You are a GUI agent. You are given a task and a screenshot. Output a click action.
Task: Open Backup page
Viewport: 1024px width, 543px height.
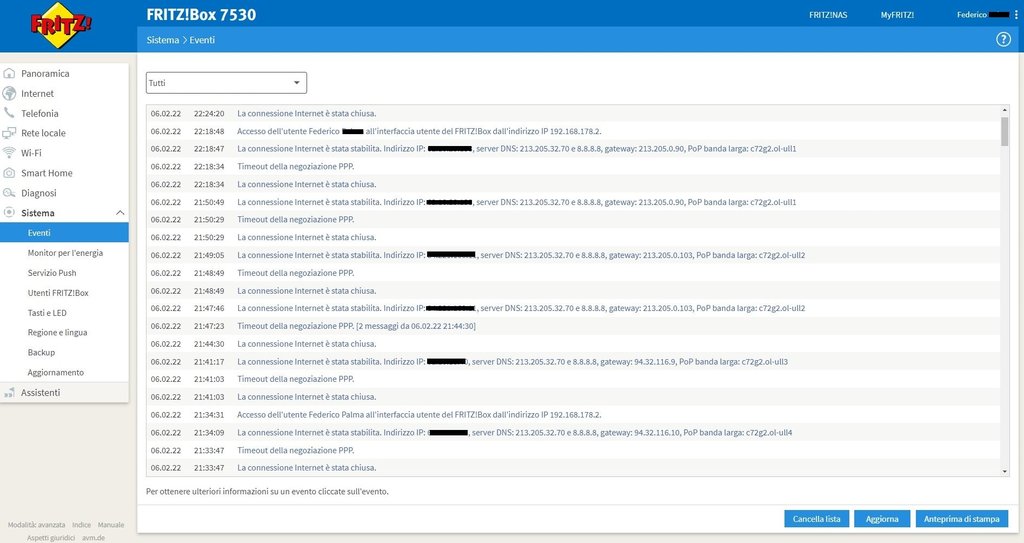coord(41,352)
